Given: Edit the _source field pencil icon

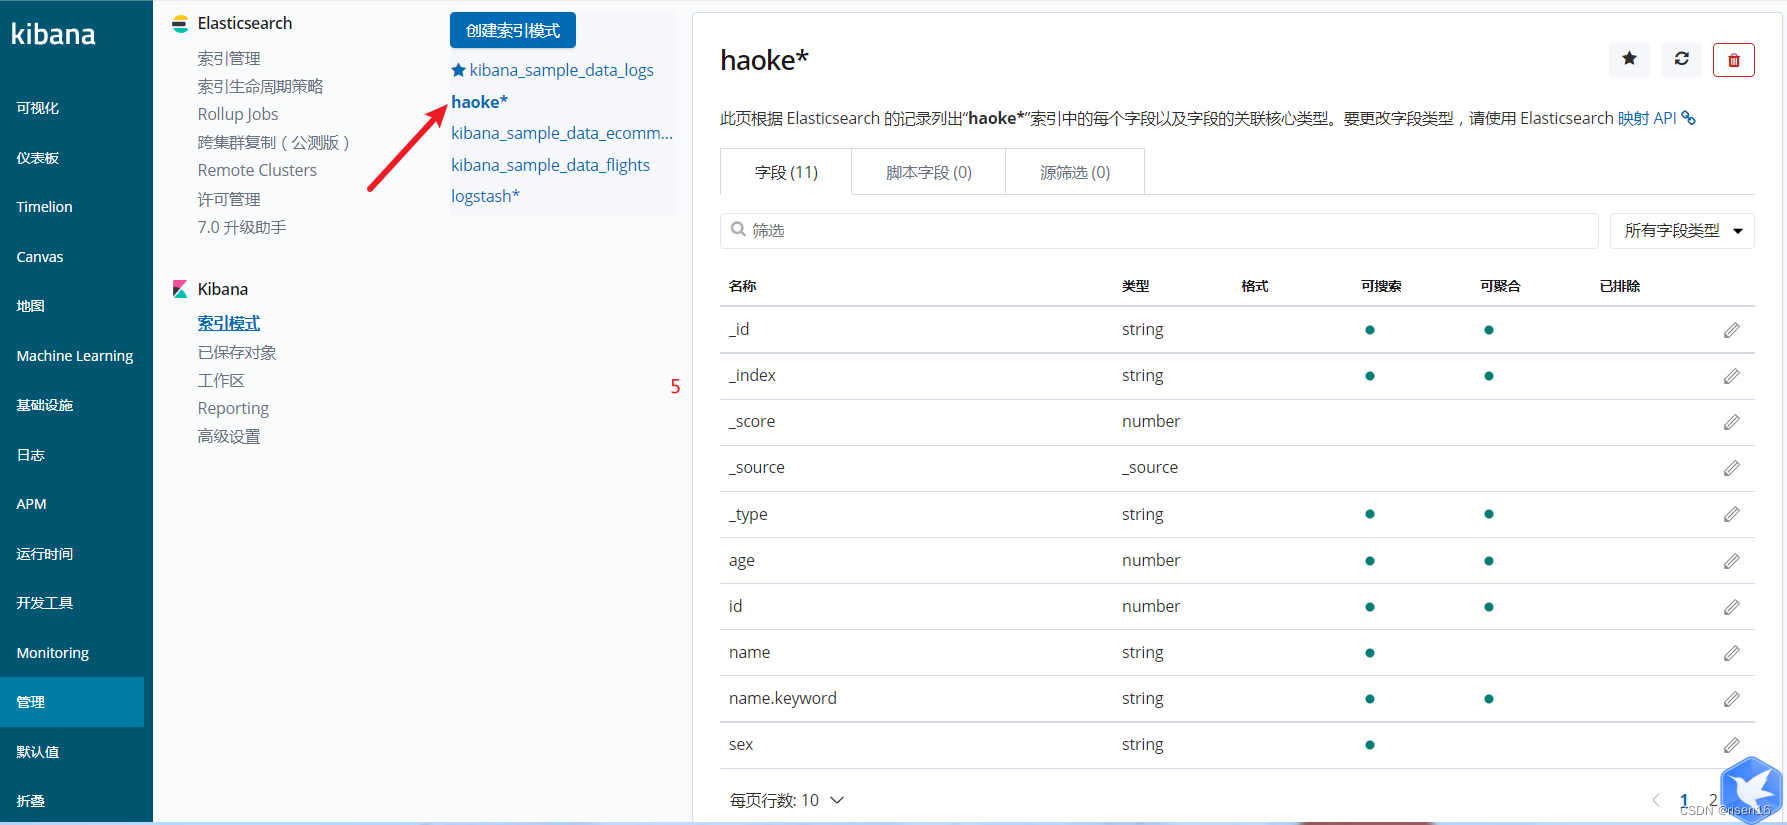Looking at the screenshot, I should [x=1732, y=468].
